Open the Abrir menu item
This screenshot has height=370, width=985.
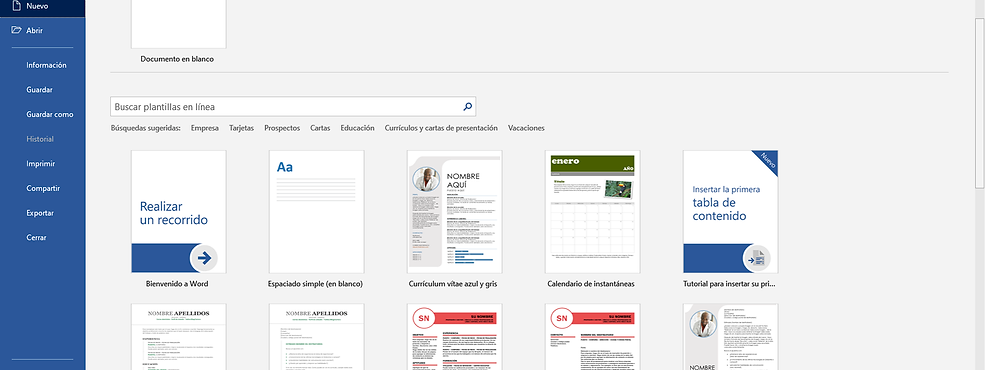point(43,30)
